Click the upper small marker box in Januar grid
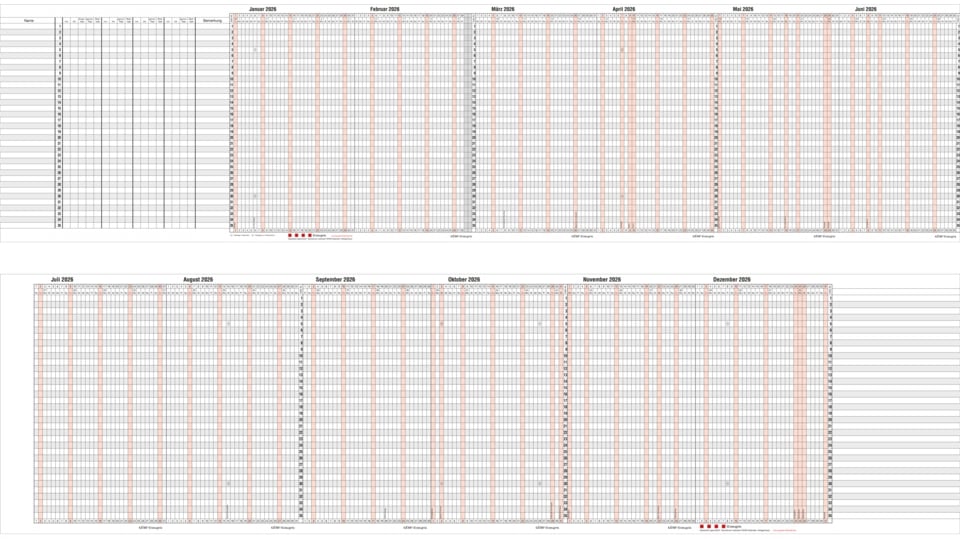960x539 pixels. pos(255,49)
